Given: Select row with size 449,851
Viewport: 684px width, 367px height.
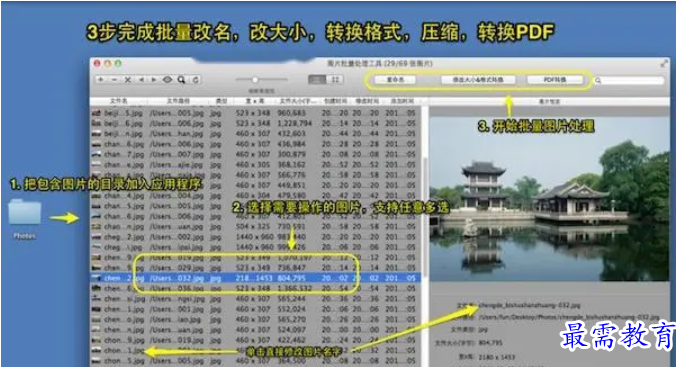Looking at the screenshot, I should (255, 185).
